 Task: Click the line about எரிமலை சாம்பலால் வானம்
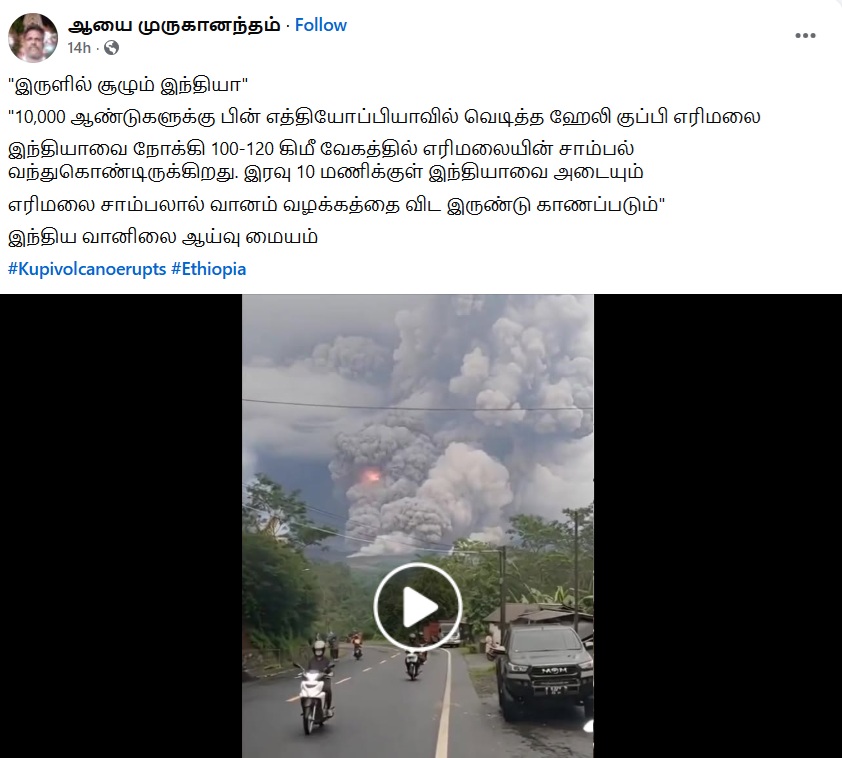pos(337,205)
